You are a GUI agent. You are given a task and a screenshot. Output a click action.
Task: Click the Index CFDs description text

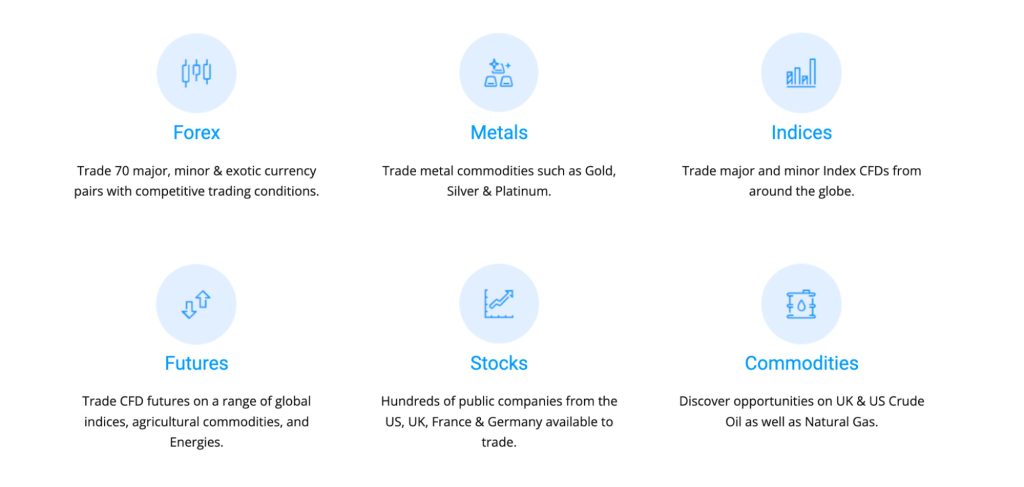click(x=801, y=181)
